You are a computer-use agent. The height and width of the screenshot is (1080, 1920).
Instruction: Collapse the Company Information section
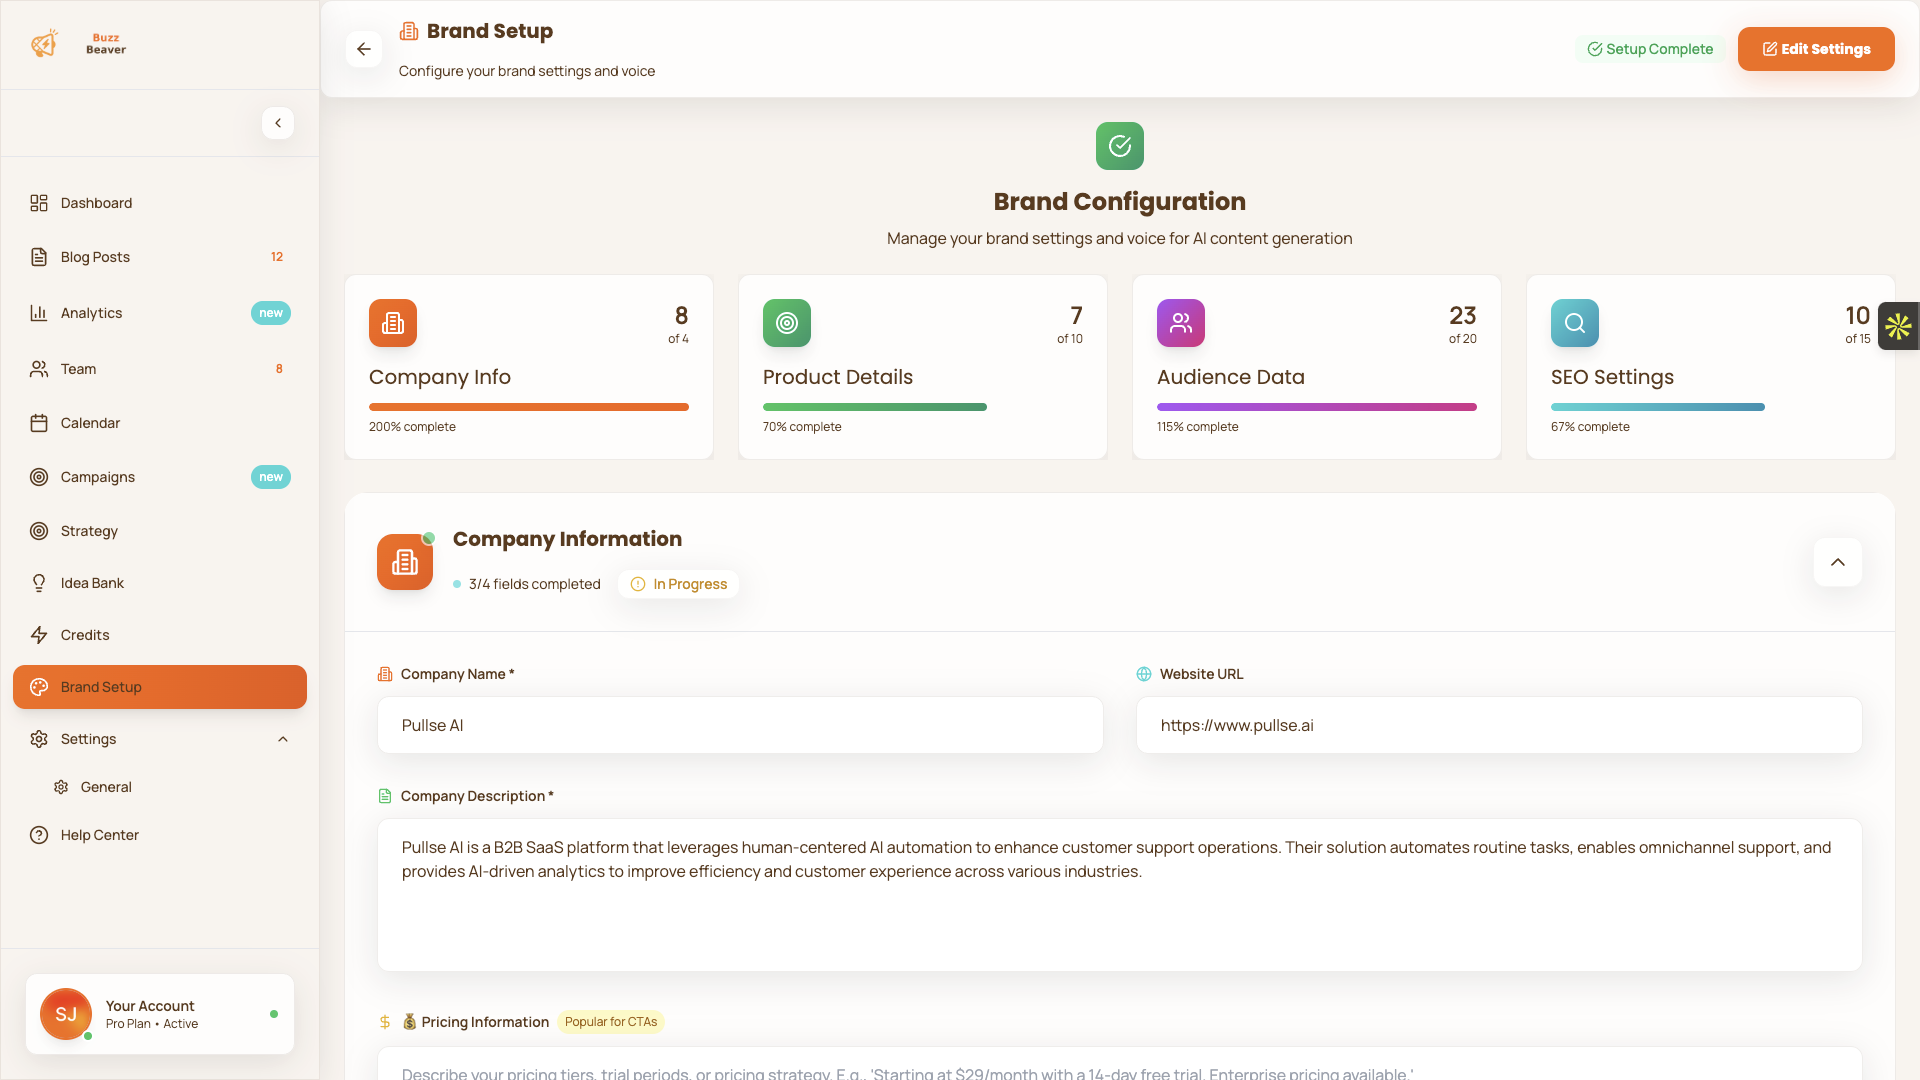1837,562
